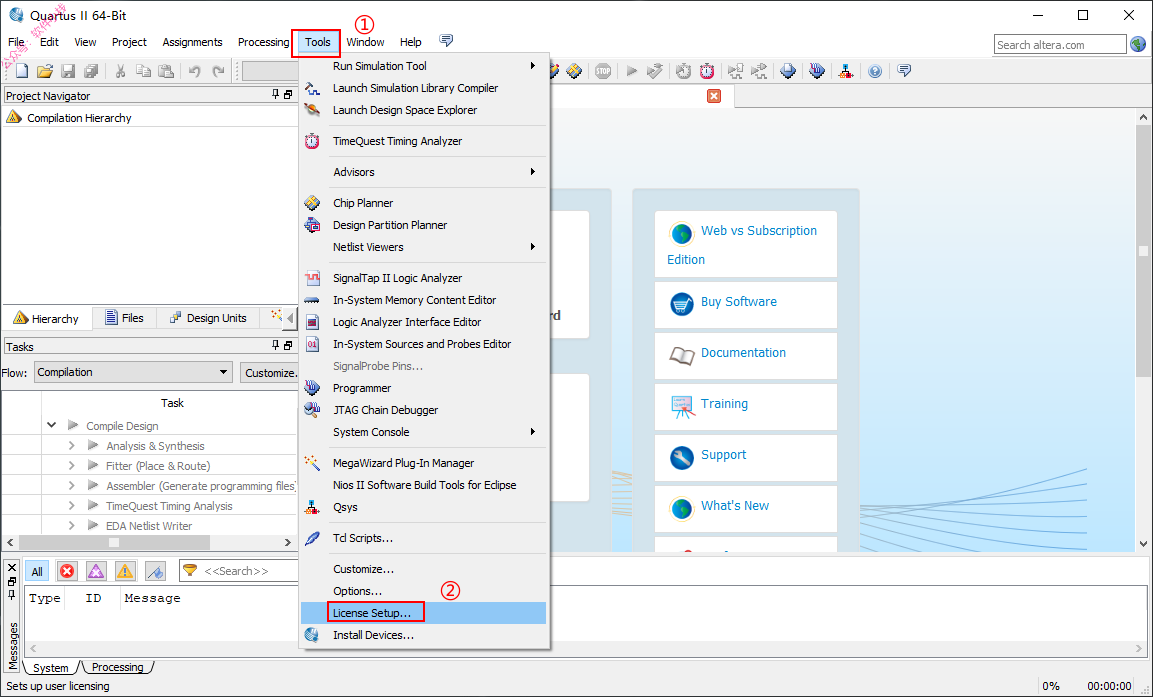Click the Search altera.com field
1153x697 pixels.
1060,45
